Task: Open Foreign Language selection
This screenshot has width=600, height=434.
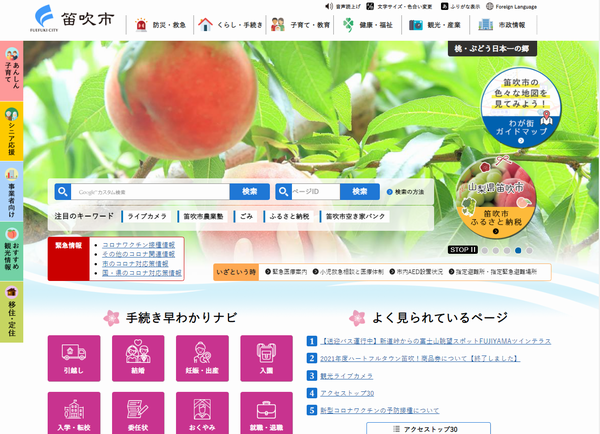Action: tap(511, 7)
